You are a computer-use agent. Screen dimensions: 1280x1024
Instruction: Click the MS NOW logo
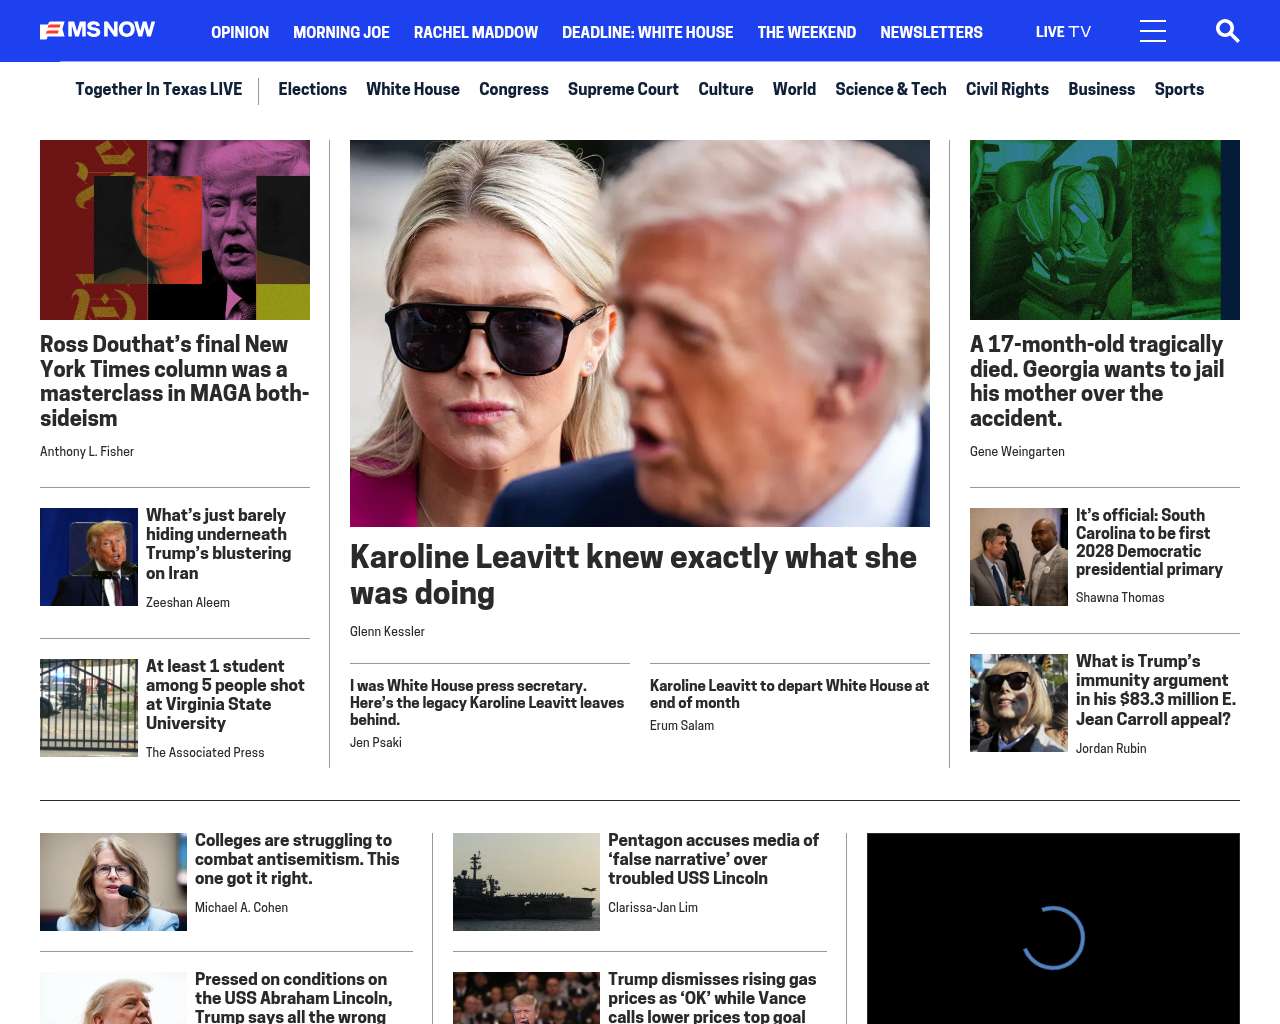[97, 30]
